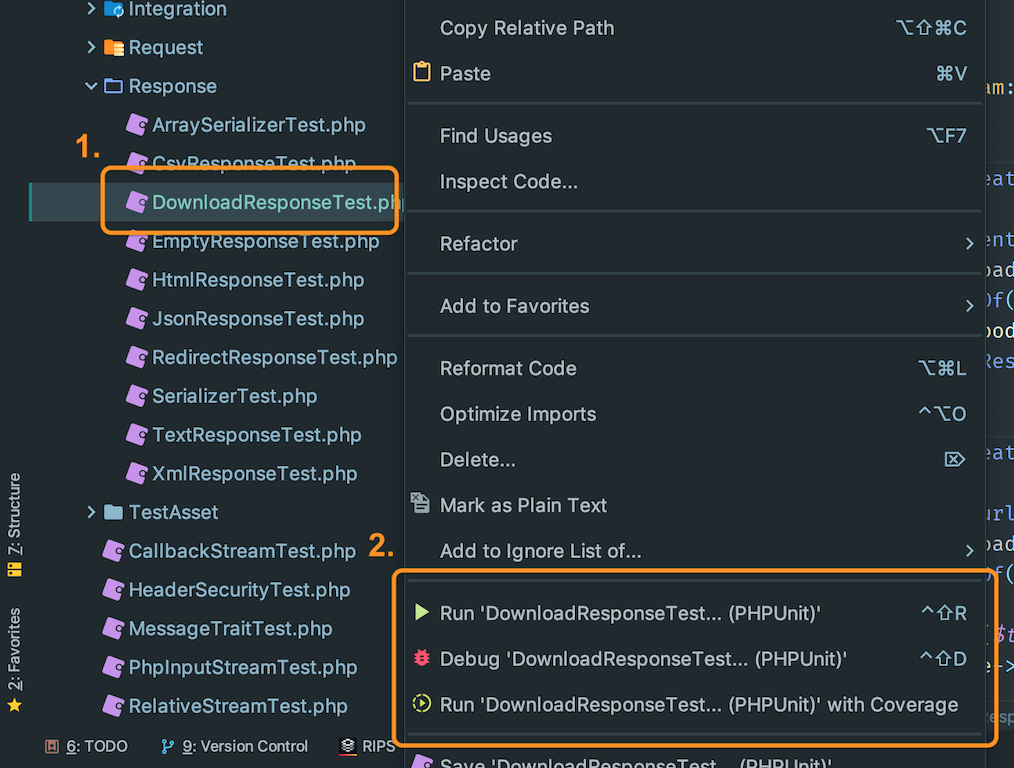
Task: Click the Run with Coverage icon
Action: pyautogui.click(x=422, y=703)
